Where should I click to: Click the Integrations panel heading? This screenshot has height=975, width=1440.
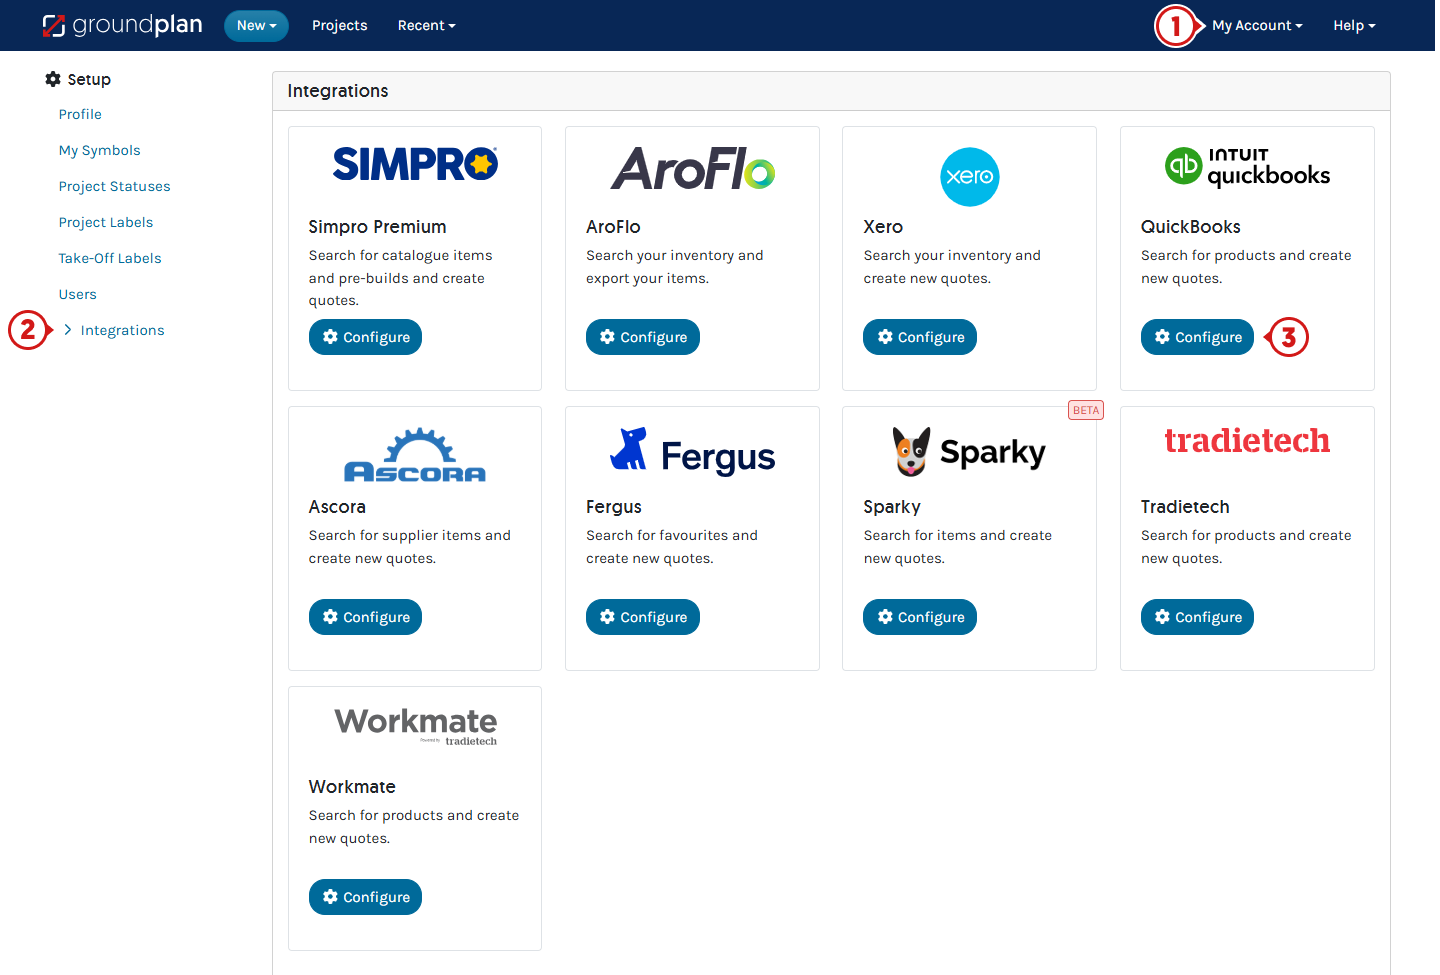[338, 91]
